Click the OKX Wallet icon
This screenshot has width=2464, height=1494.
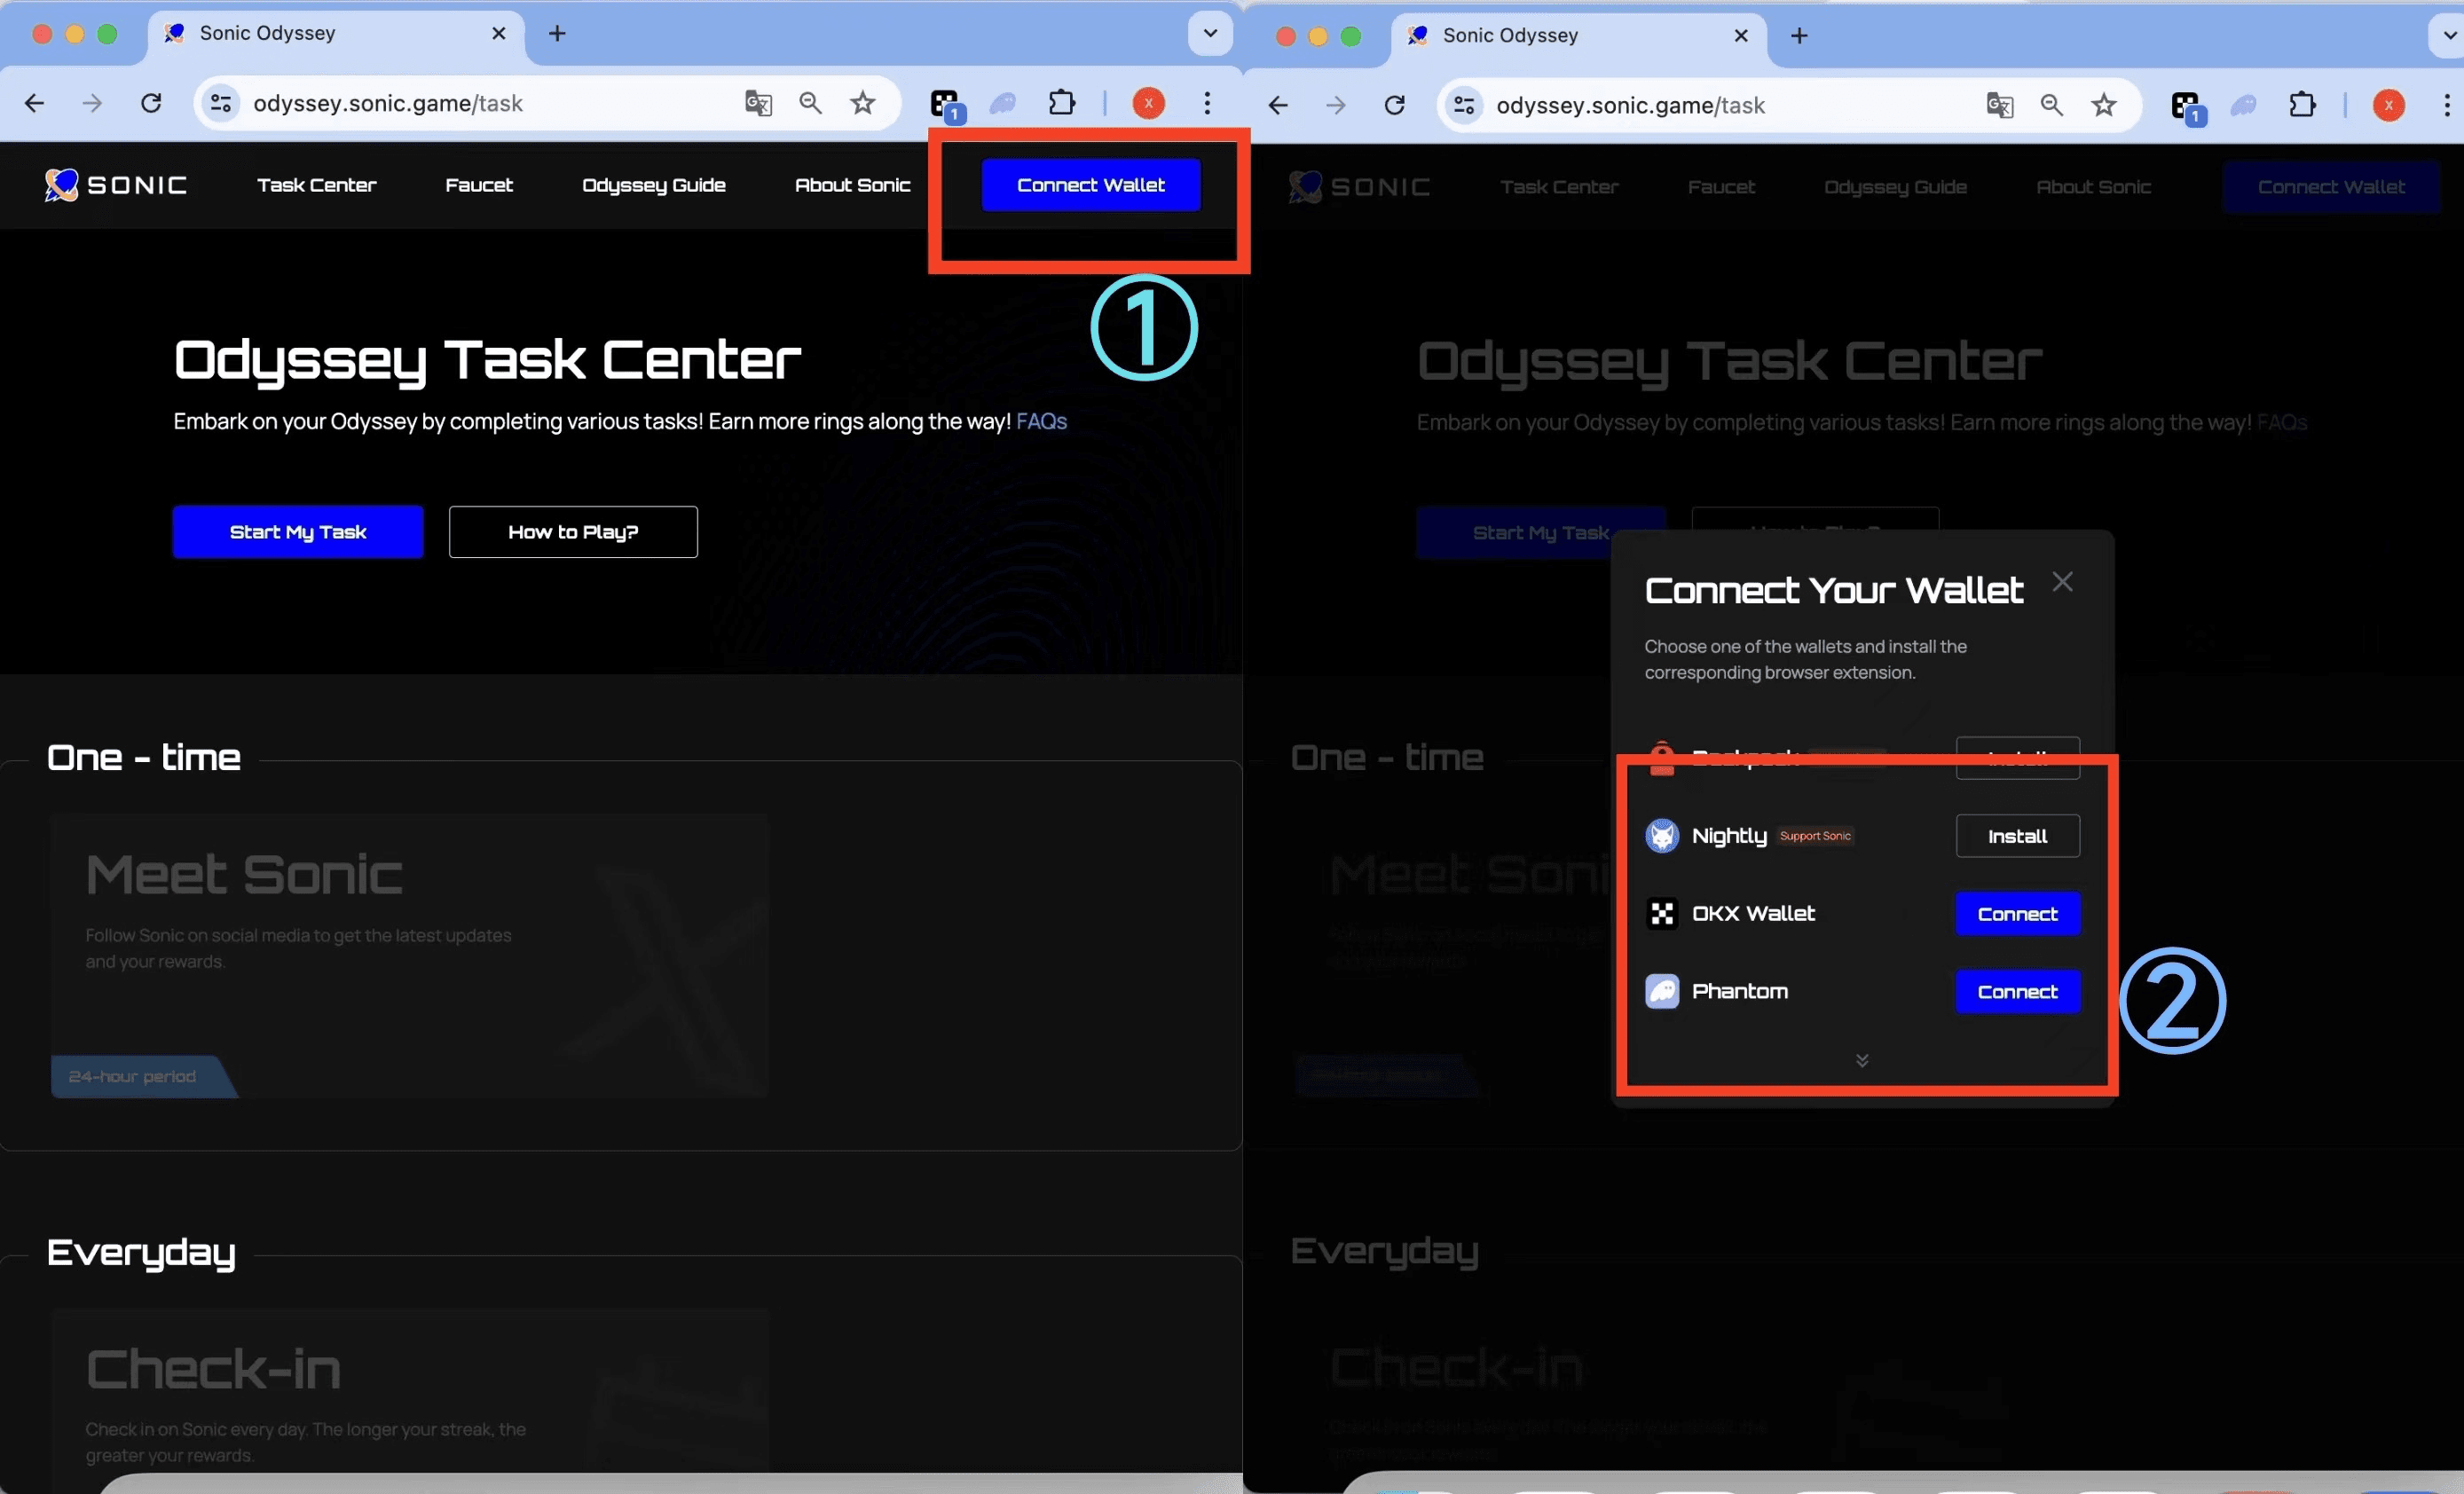(1661, 913)
